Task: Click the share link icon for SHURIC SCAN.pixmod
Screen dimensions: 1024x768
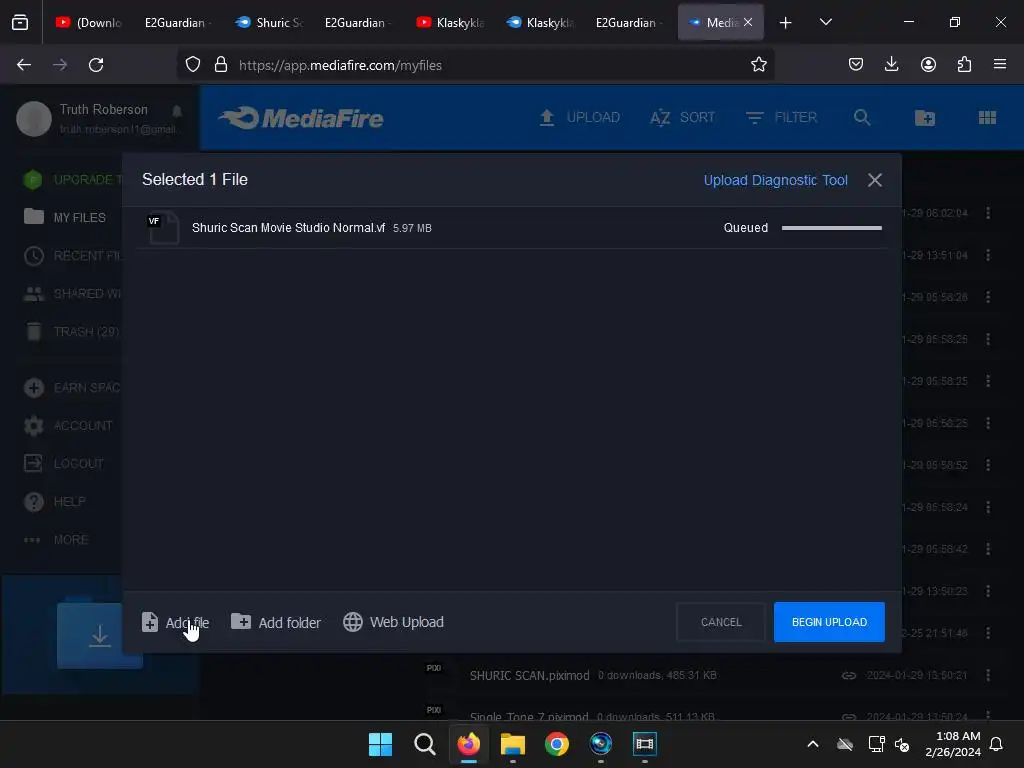Action: (848, 675)
